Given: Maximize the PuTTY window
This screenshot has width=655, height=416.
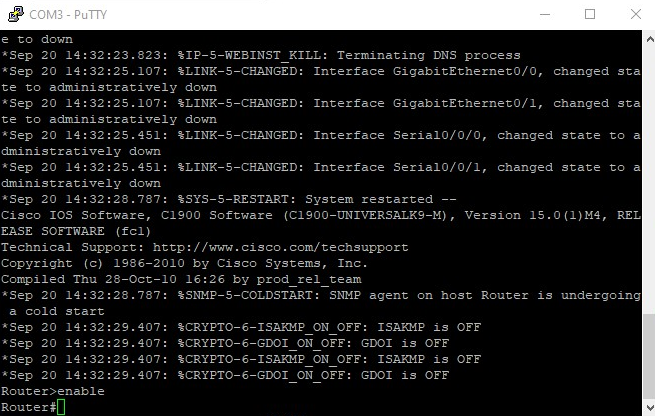Looking at the screenshot, I should (590, 14).
